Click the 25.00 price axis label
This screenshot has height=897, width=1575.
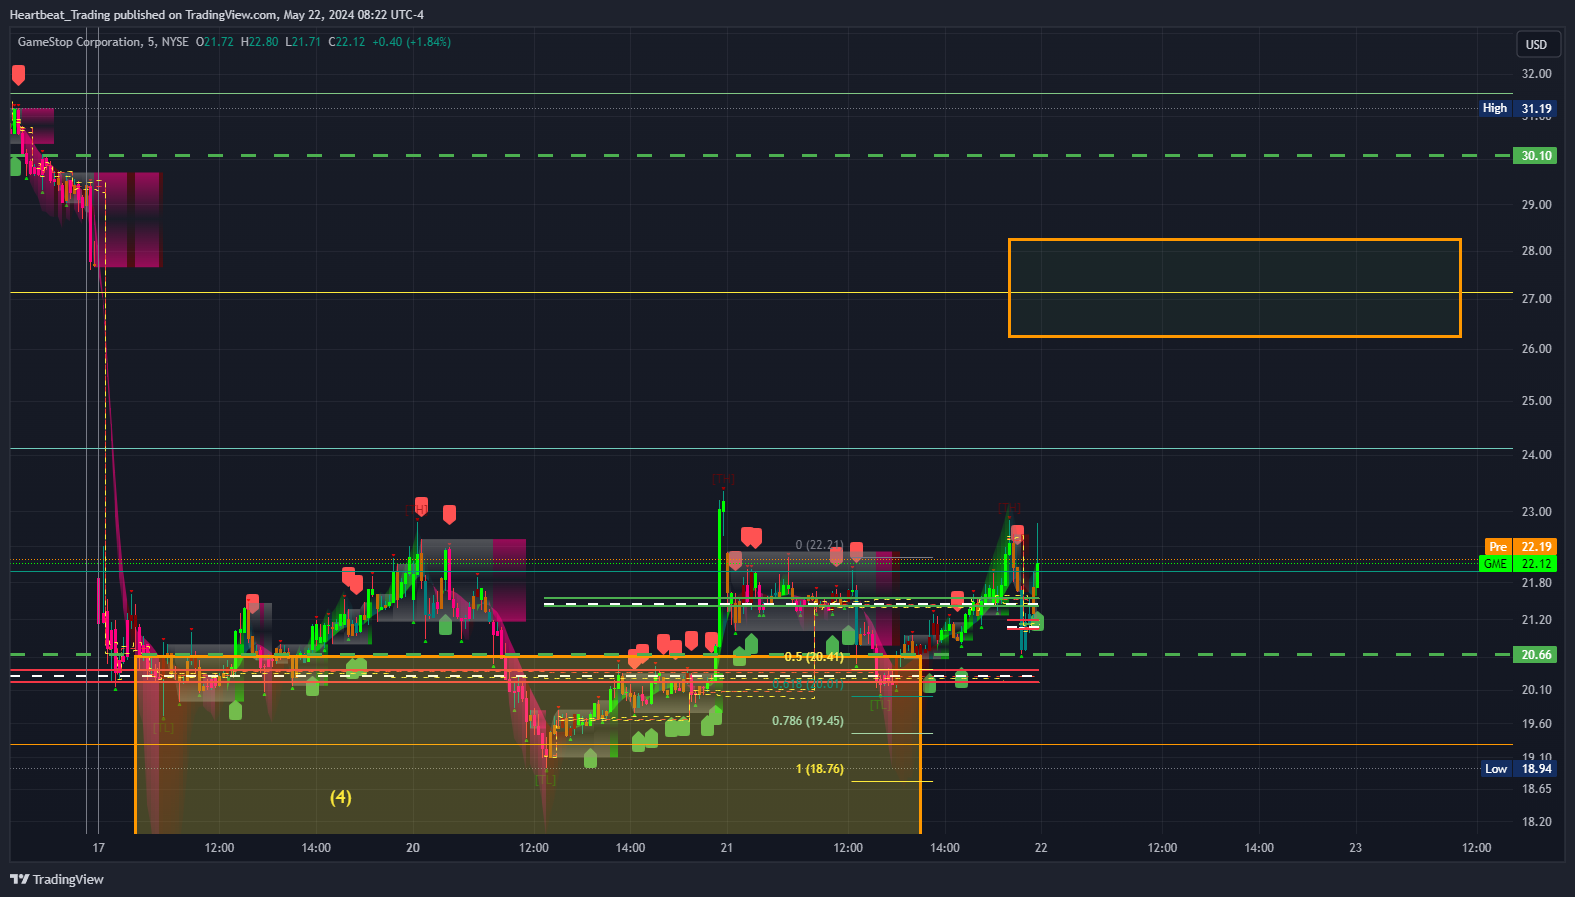(x=1536, y=401)
